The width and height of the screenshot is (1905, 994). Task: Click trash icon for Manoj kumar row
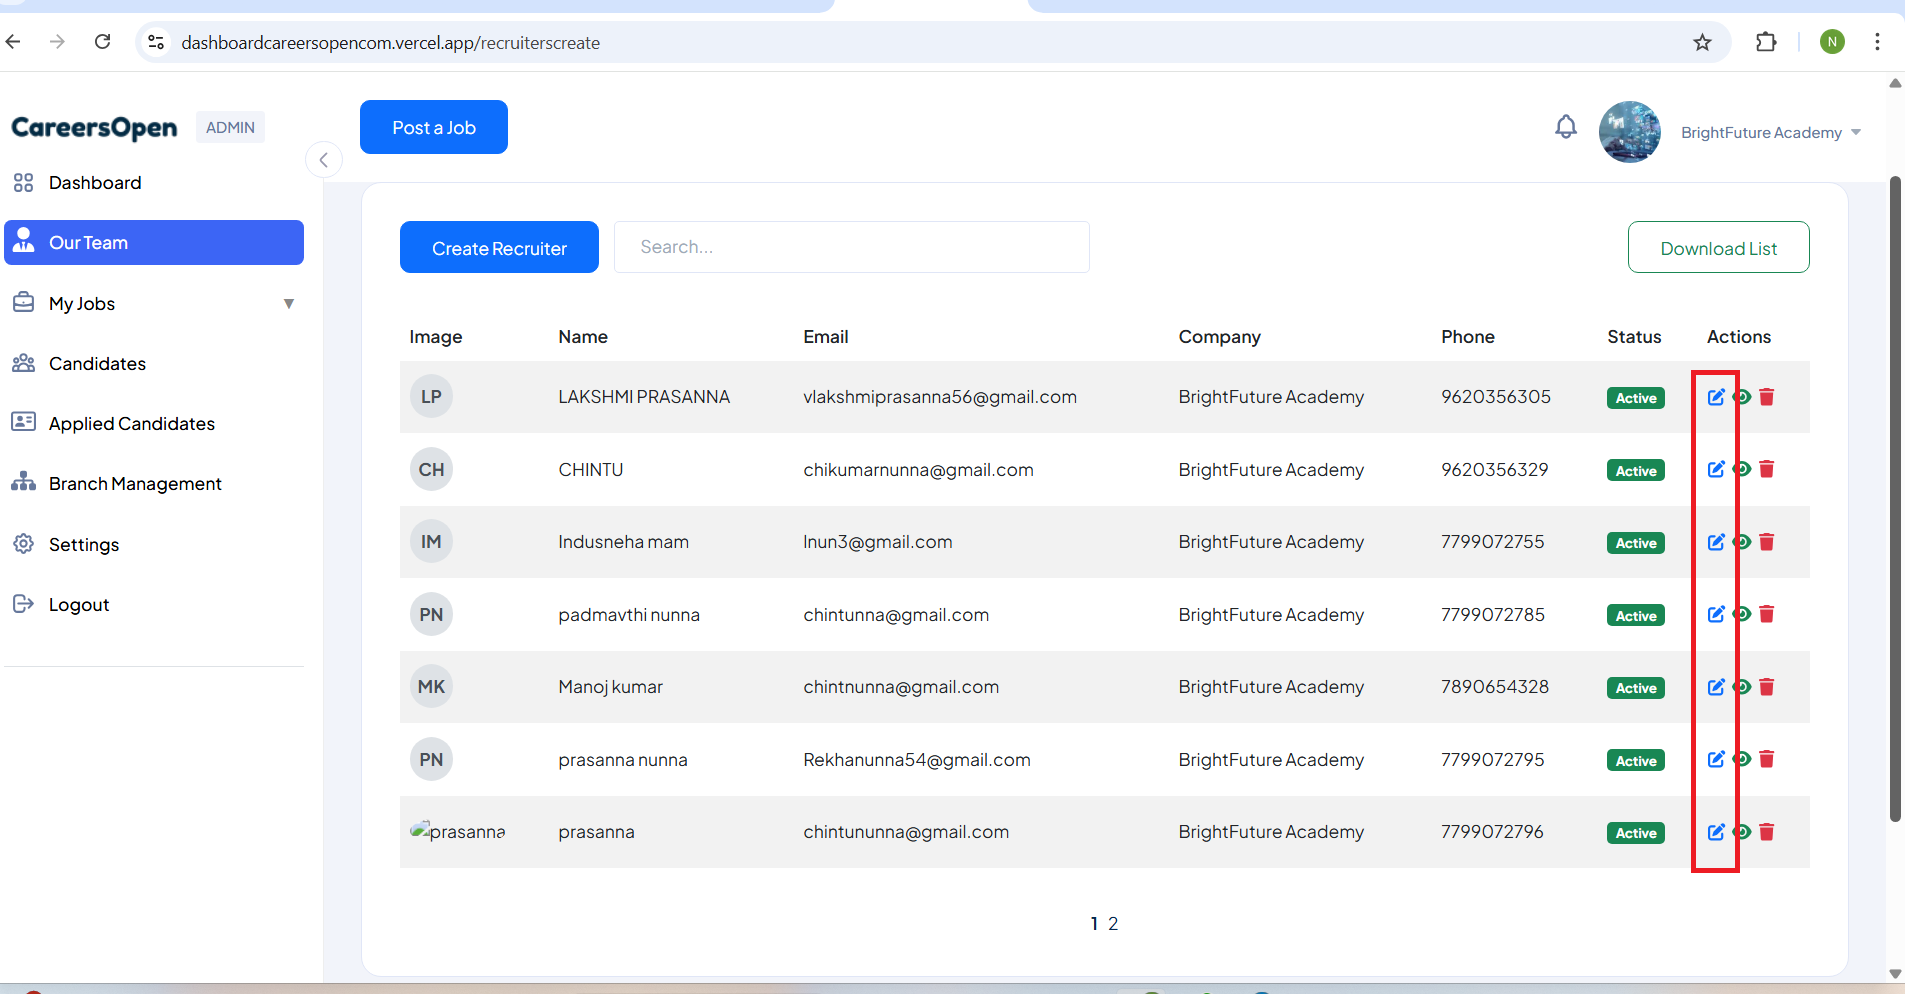[1766, 687]
